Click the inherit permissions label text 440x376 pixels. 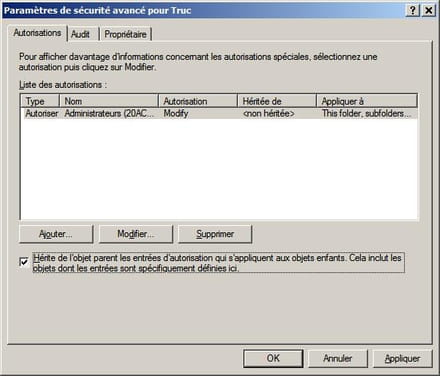point(218,263)
